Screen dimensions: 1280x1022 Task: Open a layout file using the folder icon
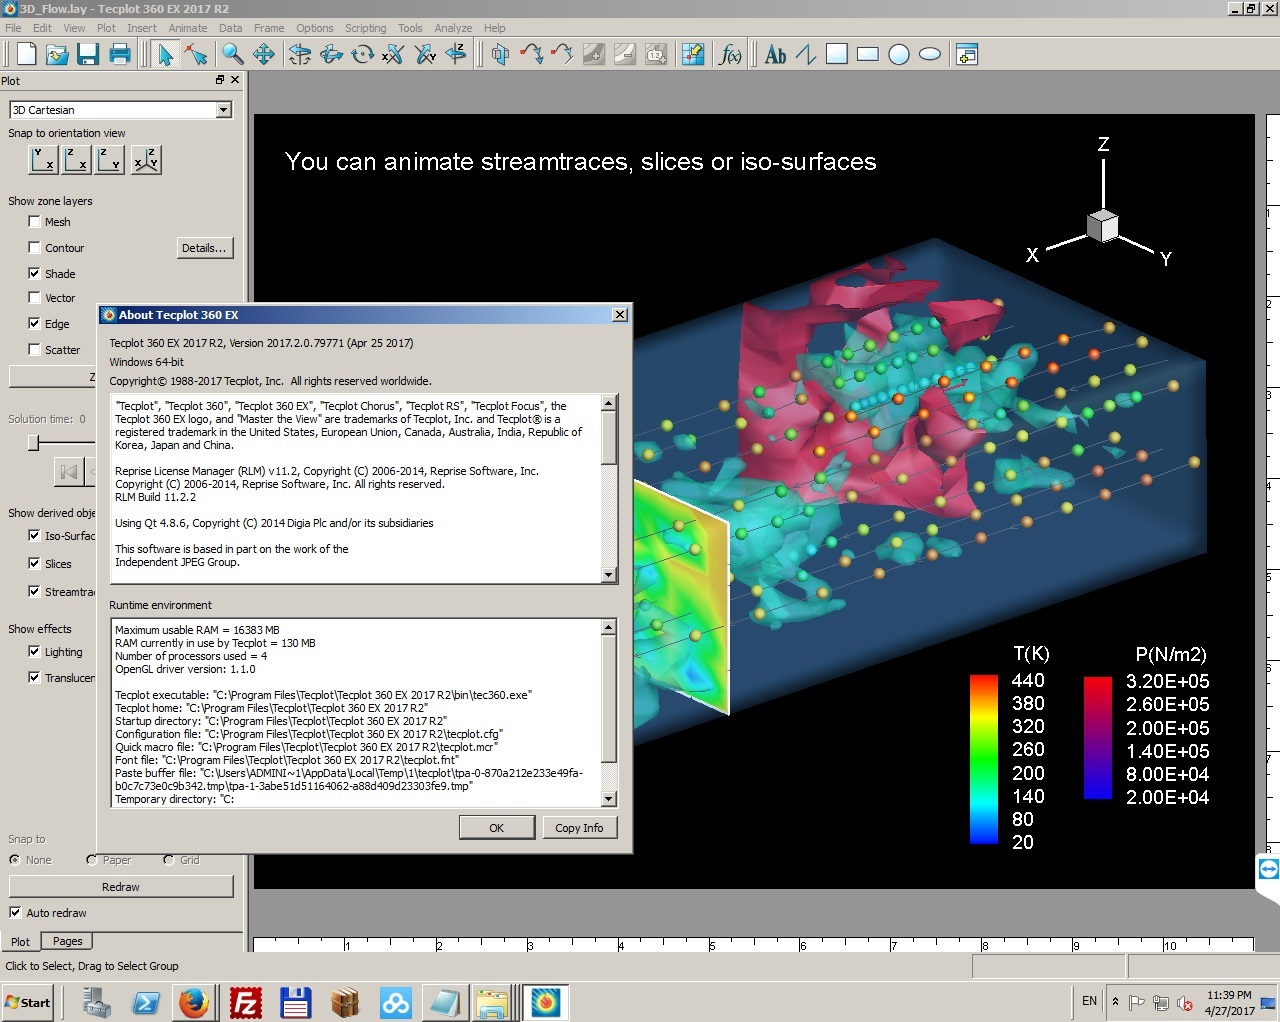(x=57, y=55)
